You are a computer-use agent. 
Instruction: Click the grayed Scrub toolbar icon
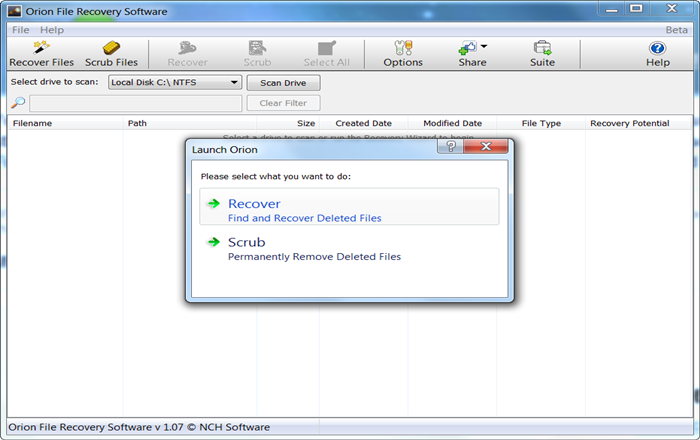tap(257, 54)
